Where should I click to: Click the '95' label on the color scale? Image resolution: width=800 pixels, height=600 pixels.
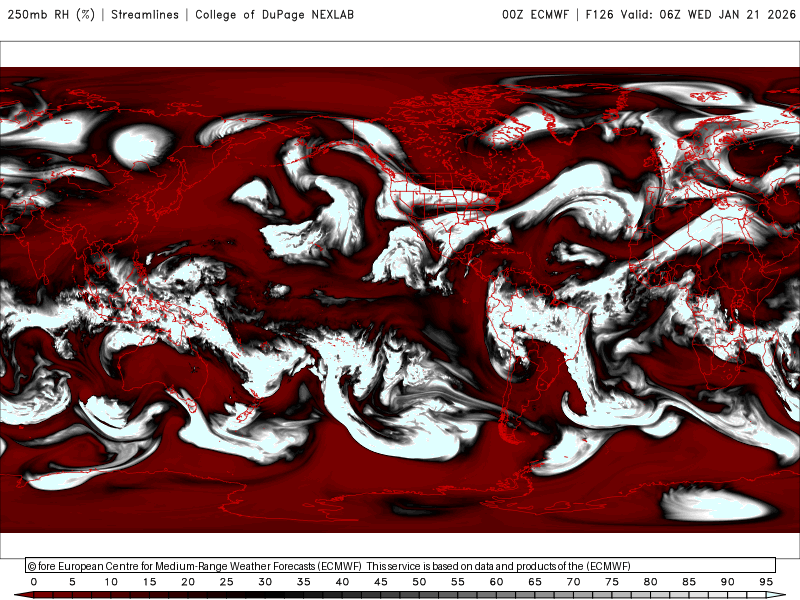coord(766,582)
